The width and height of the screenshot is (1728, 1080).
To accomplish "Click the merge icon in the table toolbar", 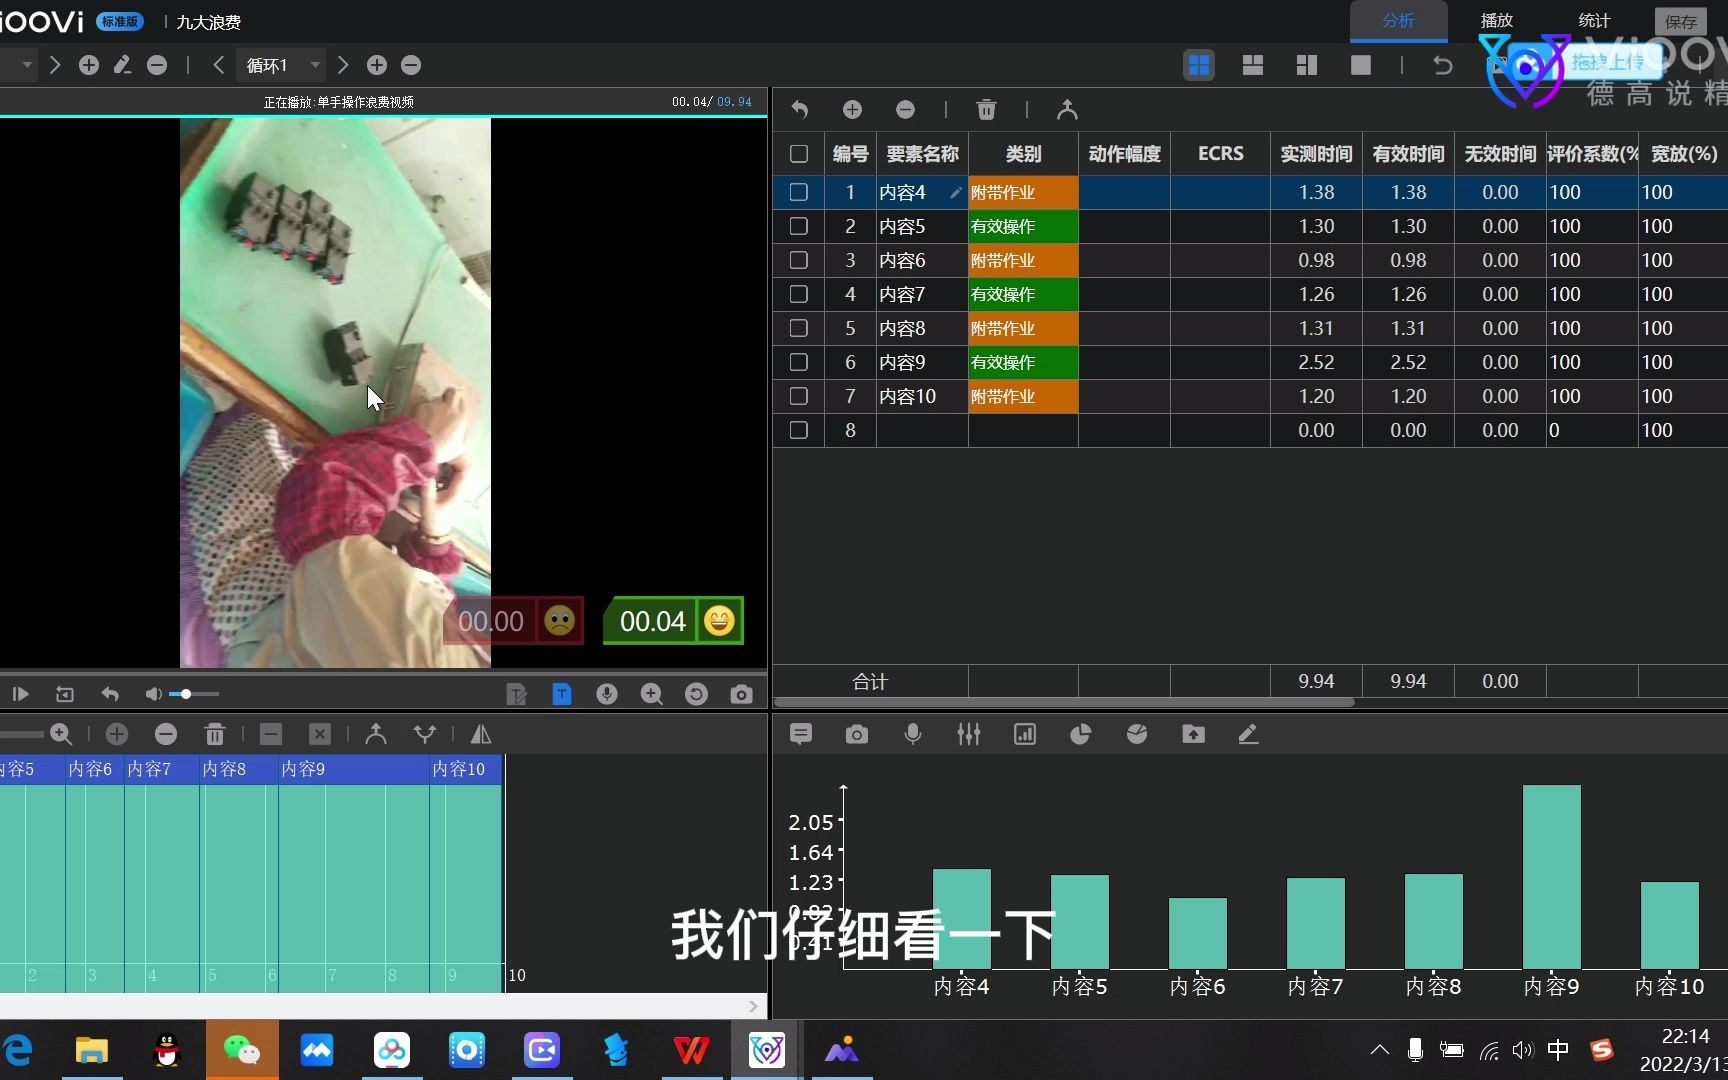I will 1067,109.
